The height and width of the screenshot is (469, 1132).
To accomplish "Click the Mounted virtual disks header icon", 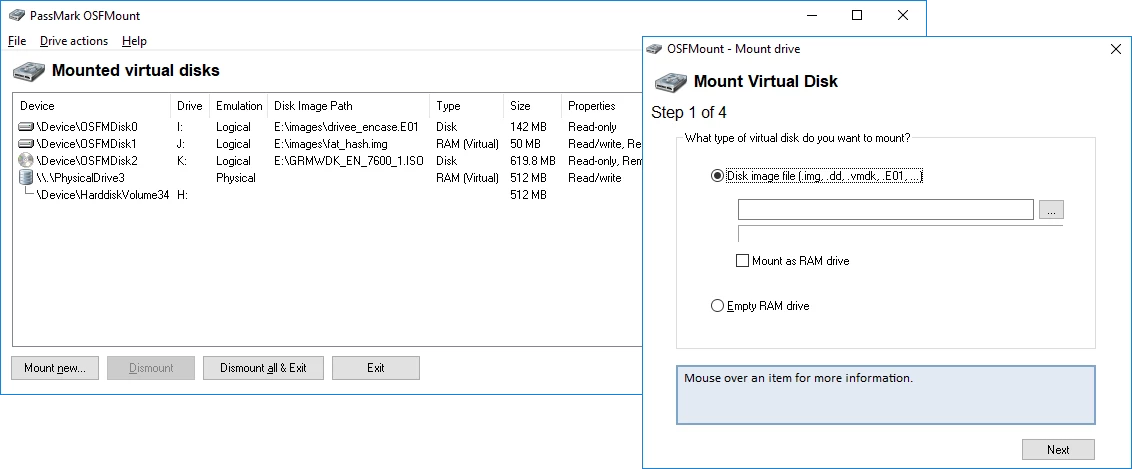I will click(28, 72).
